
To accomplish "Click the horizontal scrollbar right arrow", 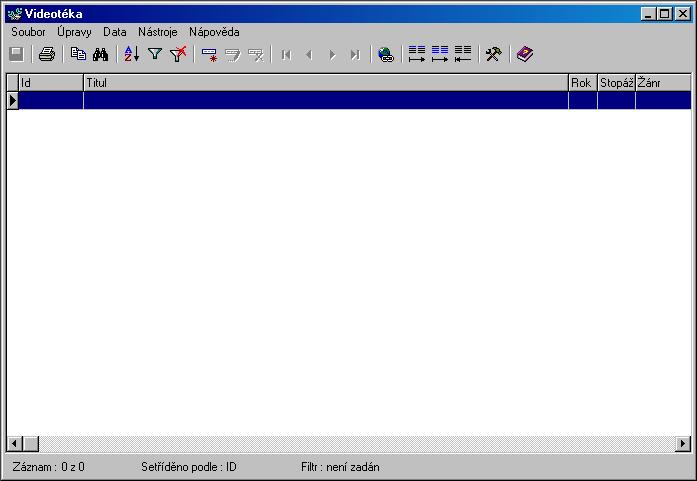I will pos(683,443).
